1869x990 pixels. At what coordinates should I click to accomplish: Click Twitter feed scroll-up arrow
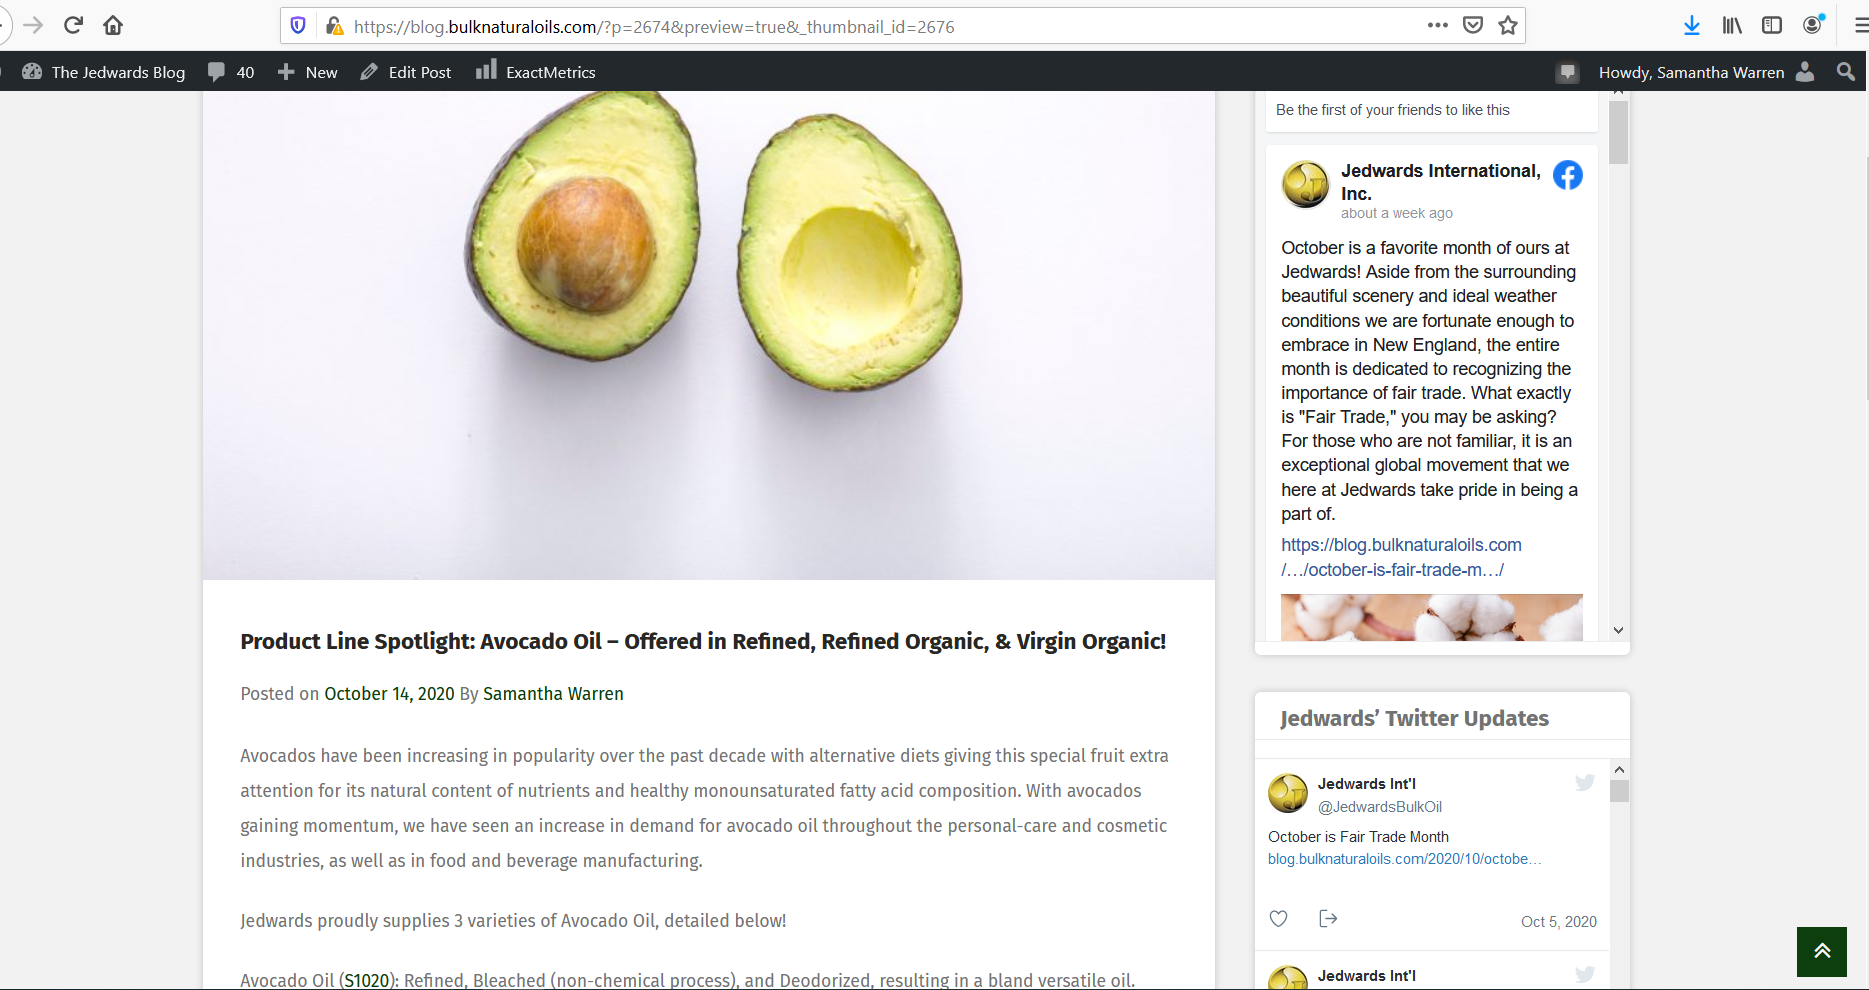[x=1619, y=769]
